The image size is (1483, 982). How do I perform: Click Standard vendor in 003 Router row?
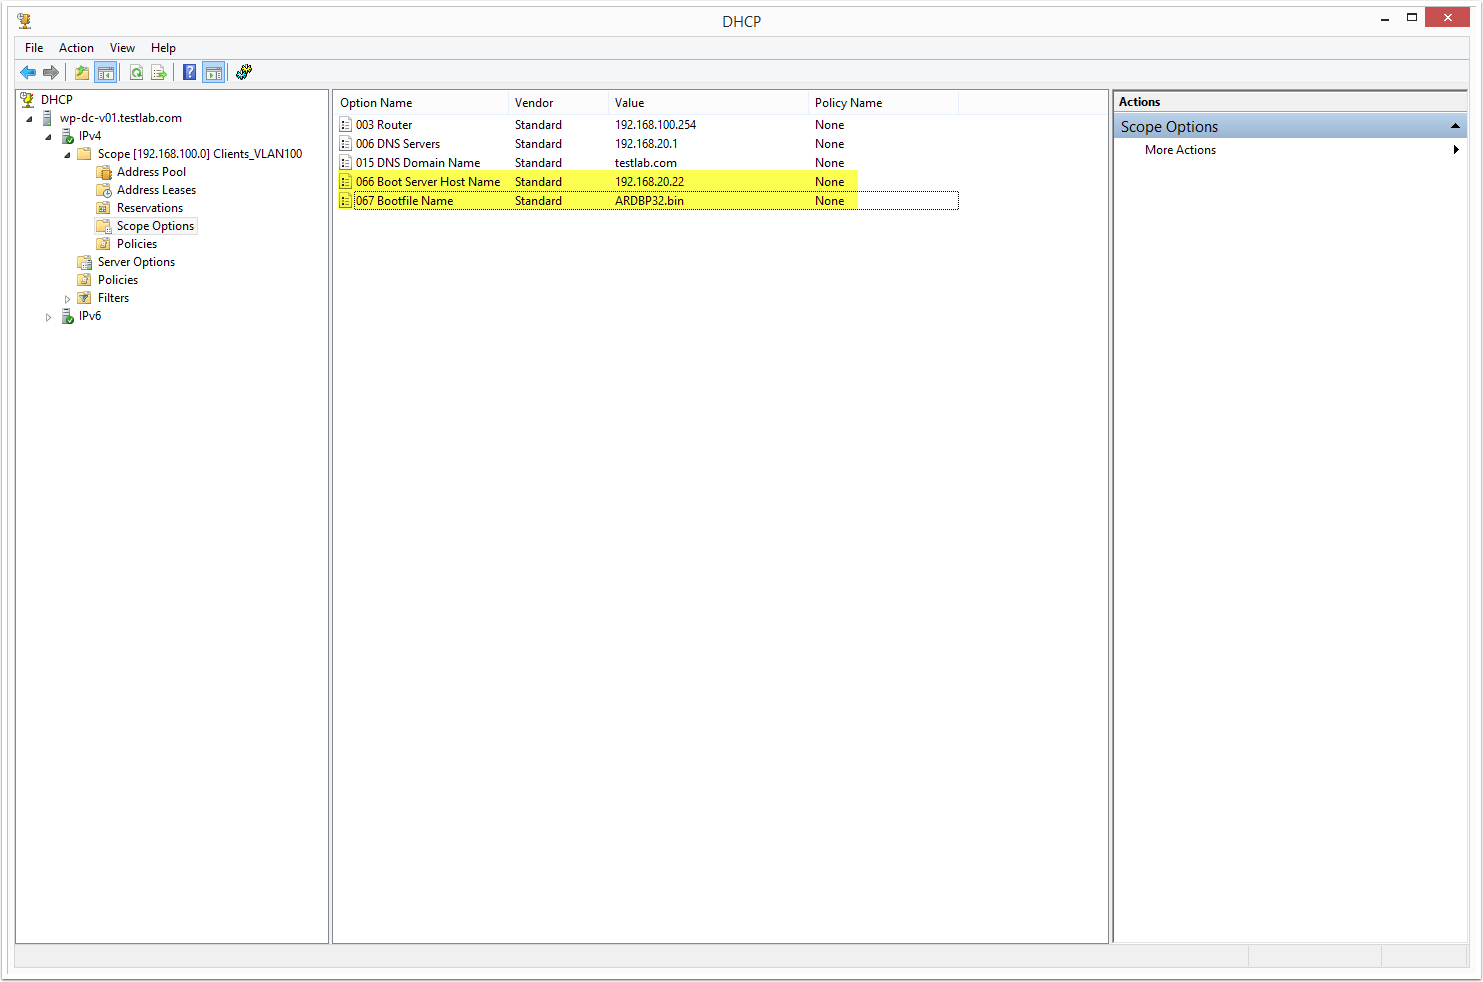pyautogui.click(x=538, y=125)
